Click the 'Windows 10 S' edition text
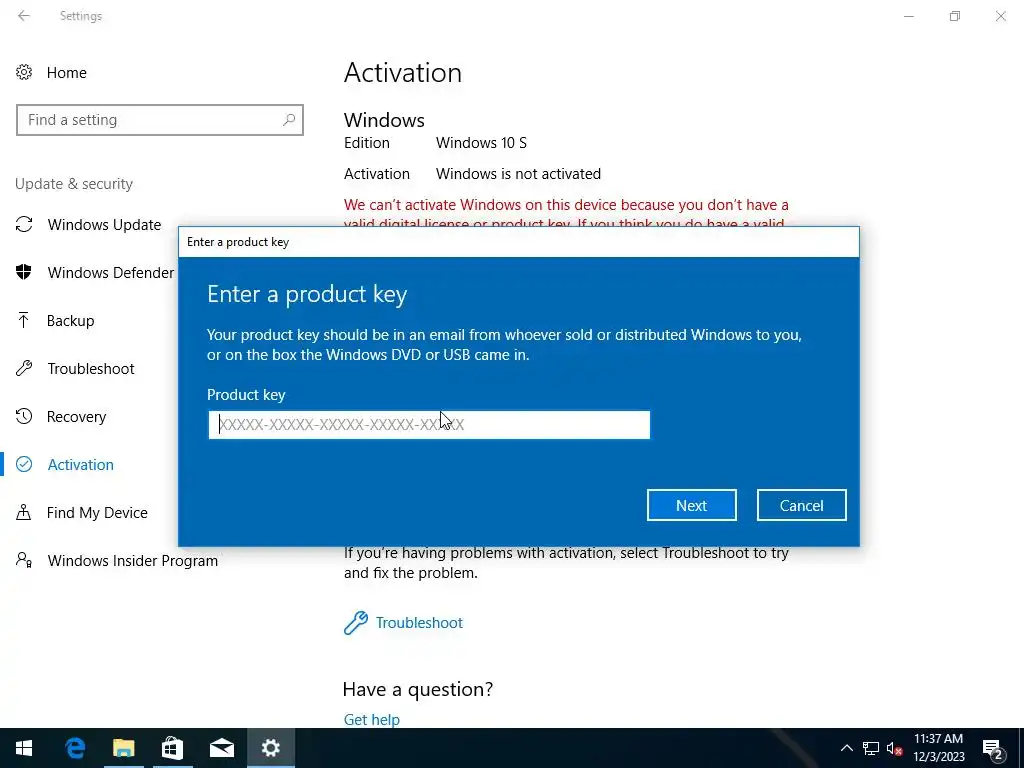The image size is (1024, 768). 481,142
